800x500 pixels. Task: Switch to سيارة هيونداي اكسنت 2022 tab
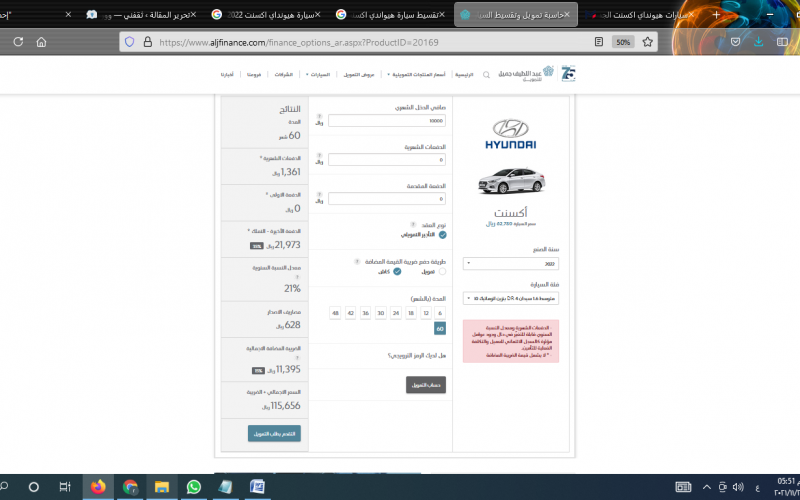(265, 15)
